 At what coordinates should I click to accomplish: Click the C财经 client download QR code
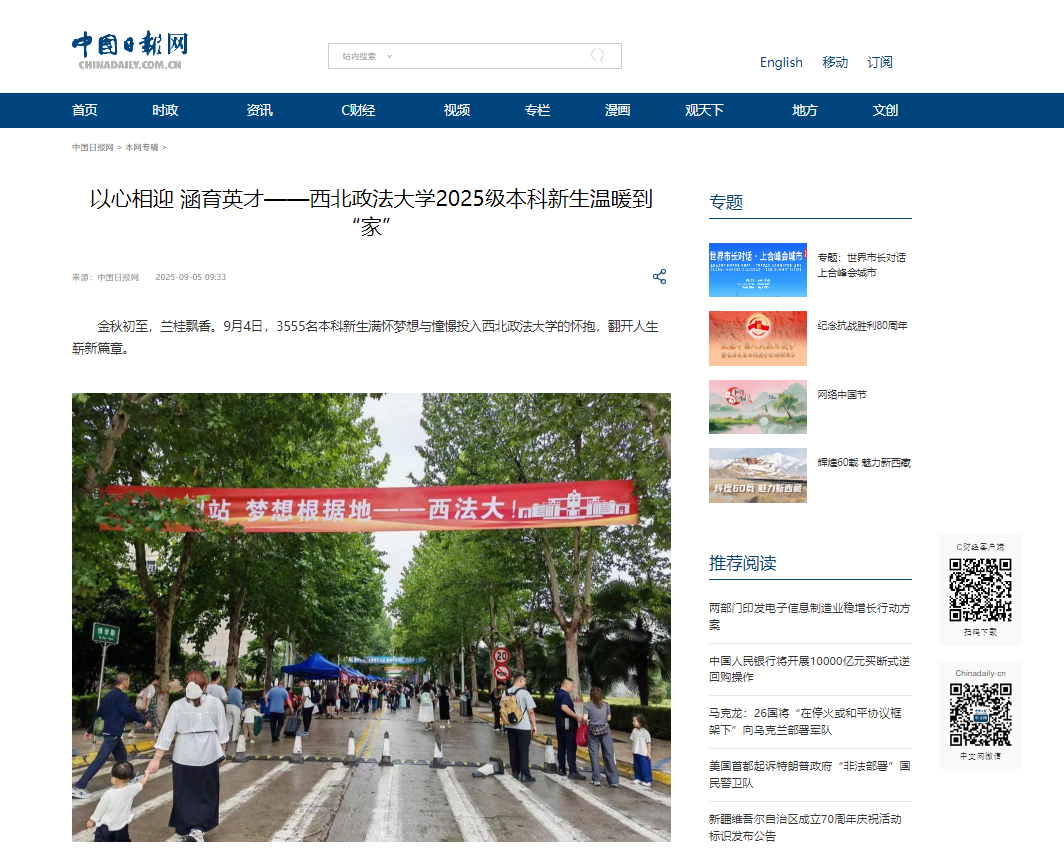[x=980, y=590]
